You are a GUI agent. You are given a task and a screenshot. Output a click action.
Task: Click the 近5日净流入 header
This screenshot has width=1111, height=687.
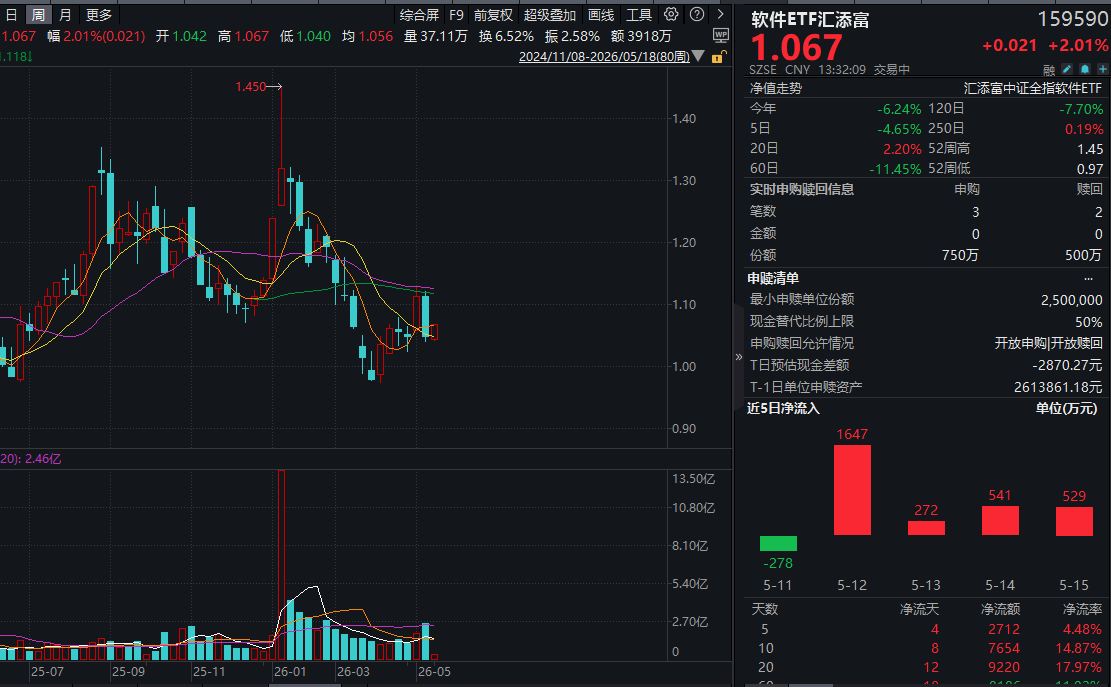783,409
